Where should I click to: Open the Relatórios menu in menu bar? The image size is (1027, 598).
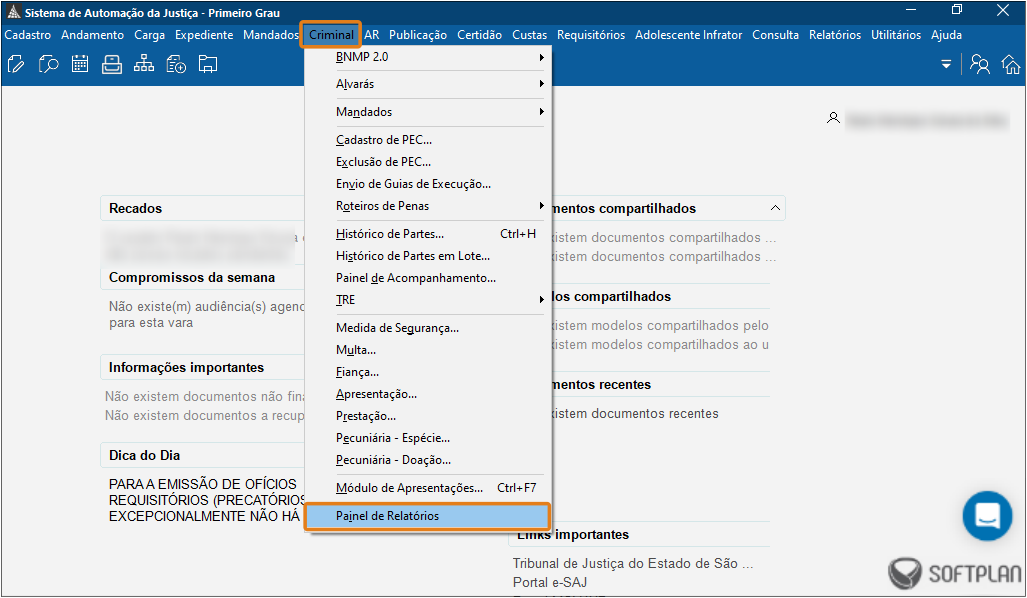(x=834, y=35)
